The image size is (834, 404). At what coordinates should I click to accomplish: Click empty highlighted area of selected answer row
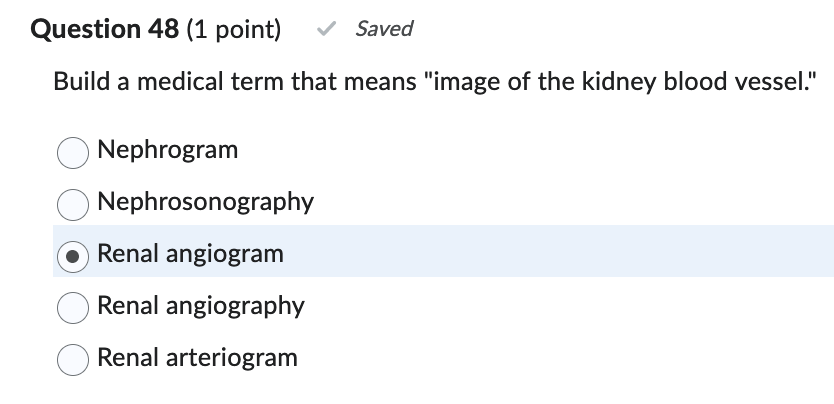(560, 252)
